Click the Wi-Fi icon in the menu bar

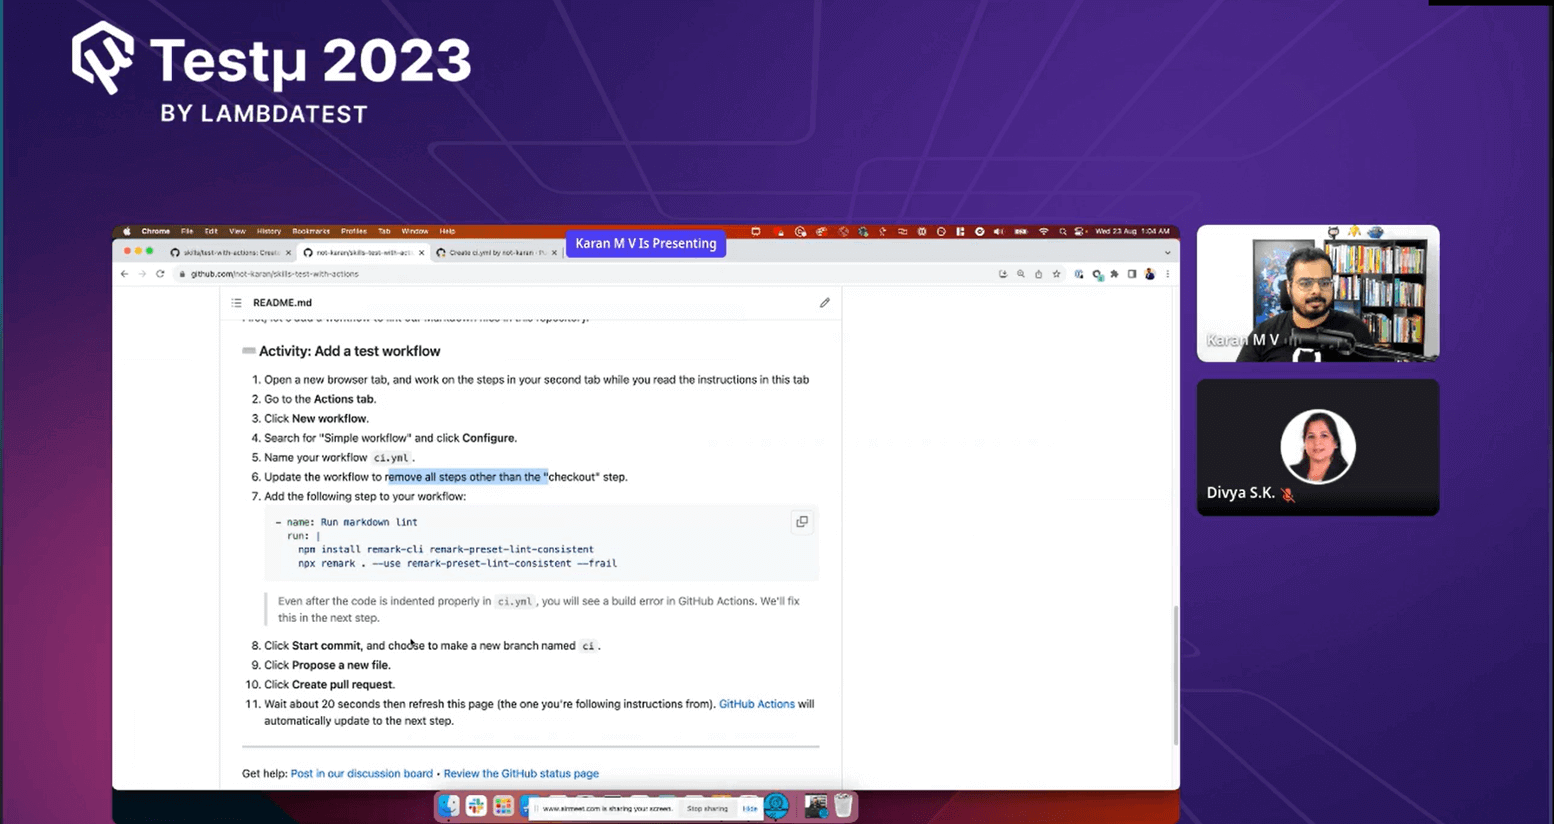tap(1043, 231)
